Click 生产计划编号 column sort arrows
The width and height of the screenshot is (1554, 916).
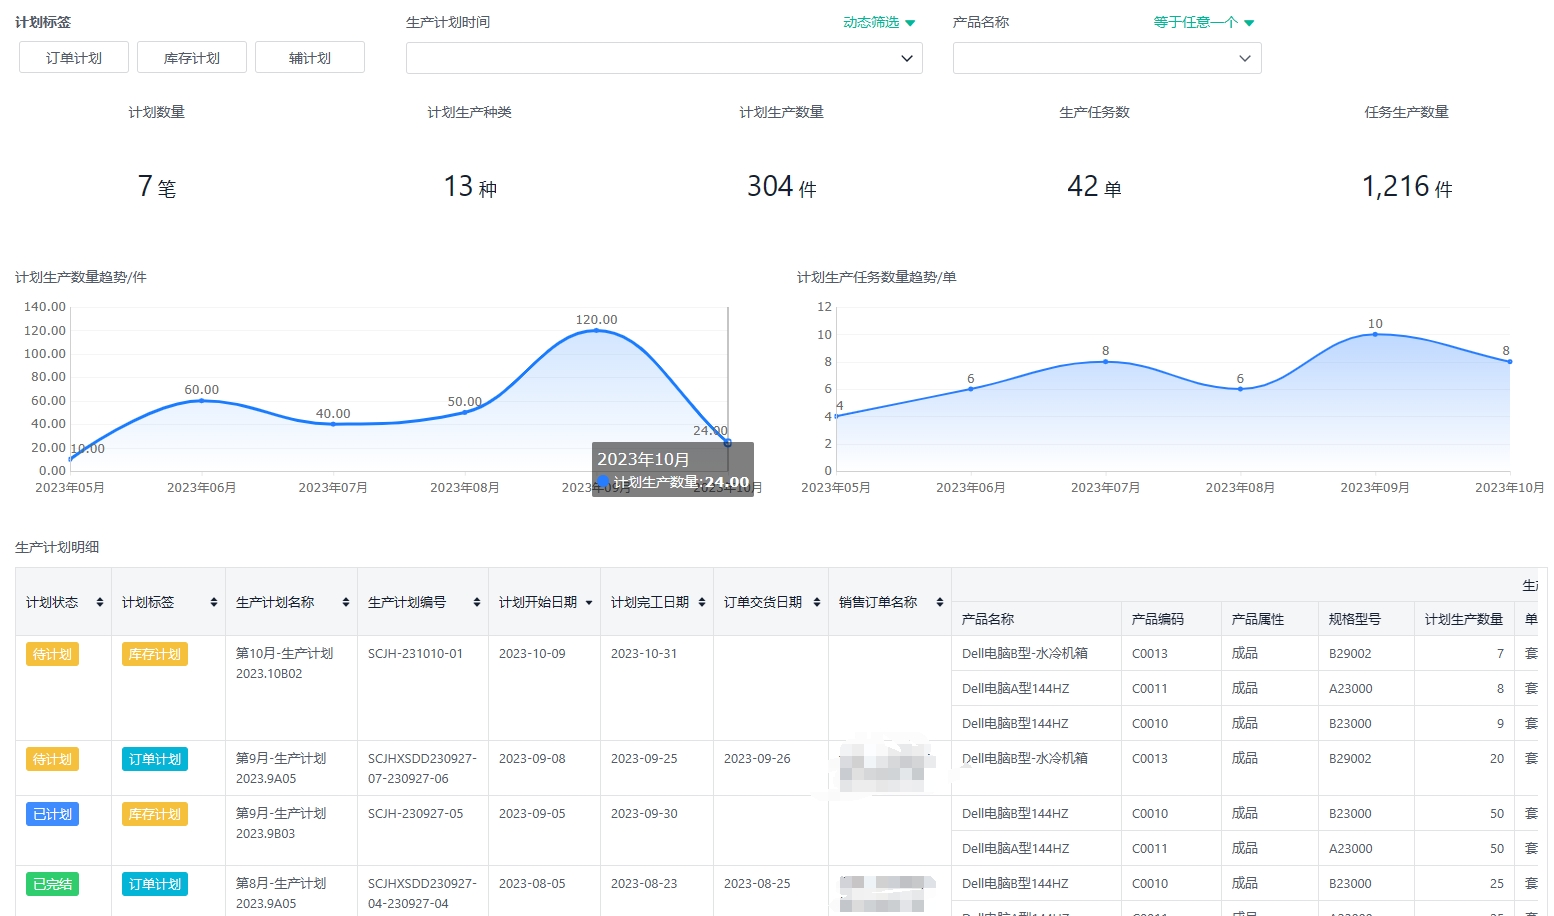(x=477, y=602)
